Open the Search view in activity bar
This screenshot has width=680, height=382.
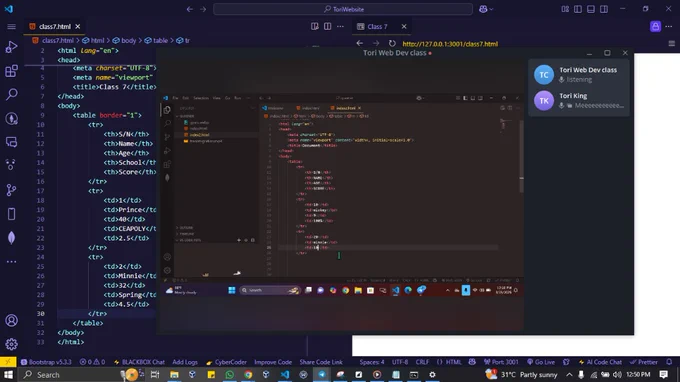[x=11, y=94]
